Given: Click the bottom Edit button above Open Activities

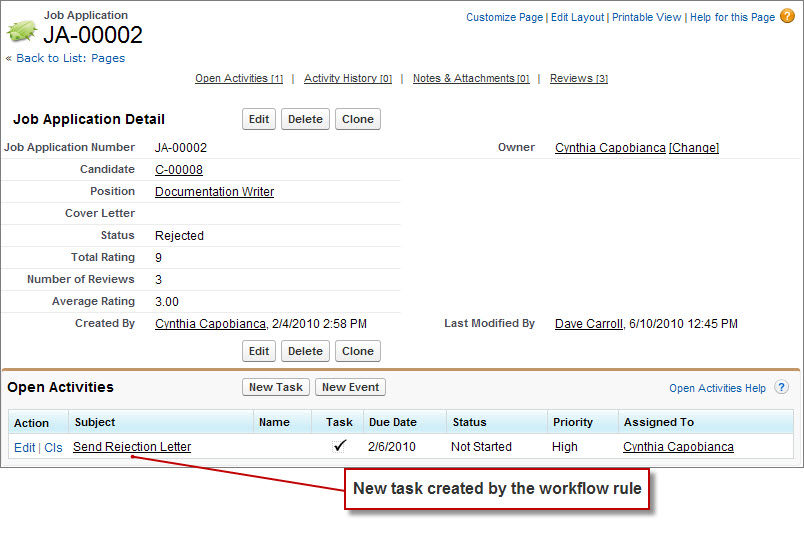Looking at the screenshot, I should pyautogui.click(x=259, y=351).
